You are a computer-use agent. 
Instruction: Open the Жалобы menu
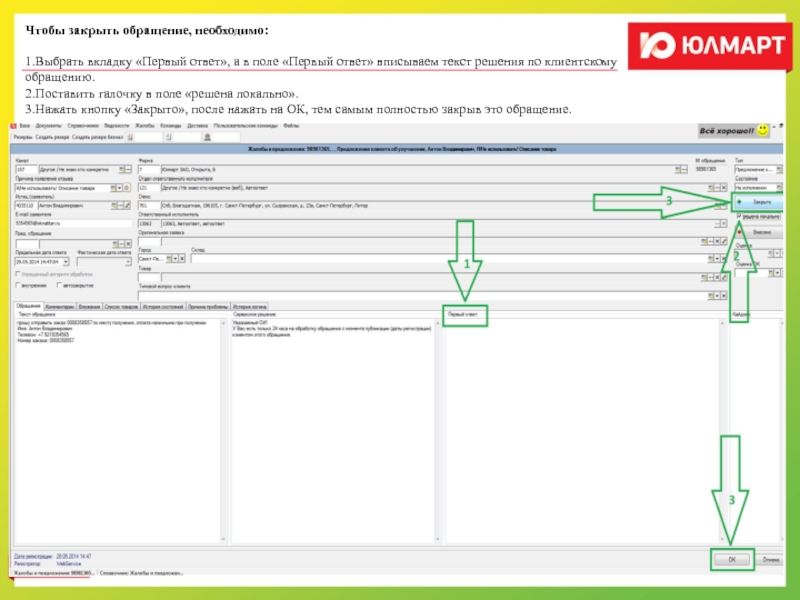tap(144, 126)
